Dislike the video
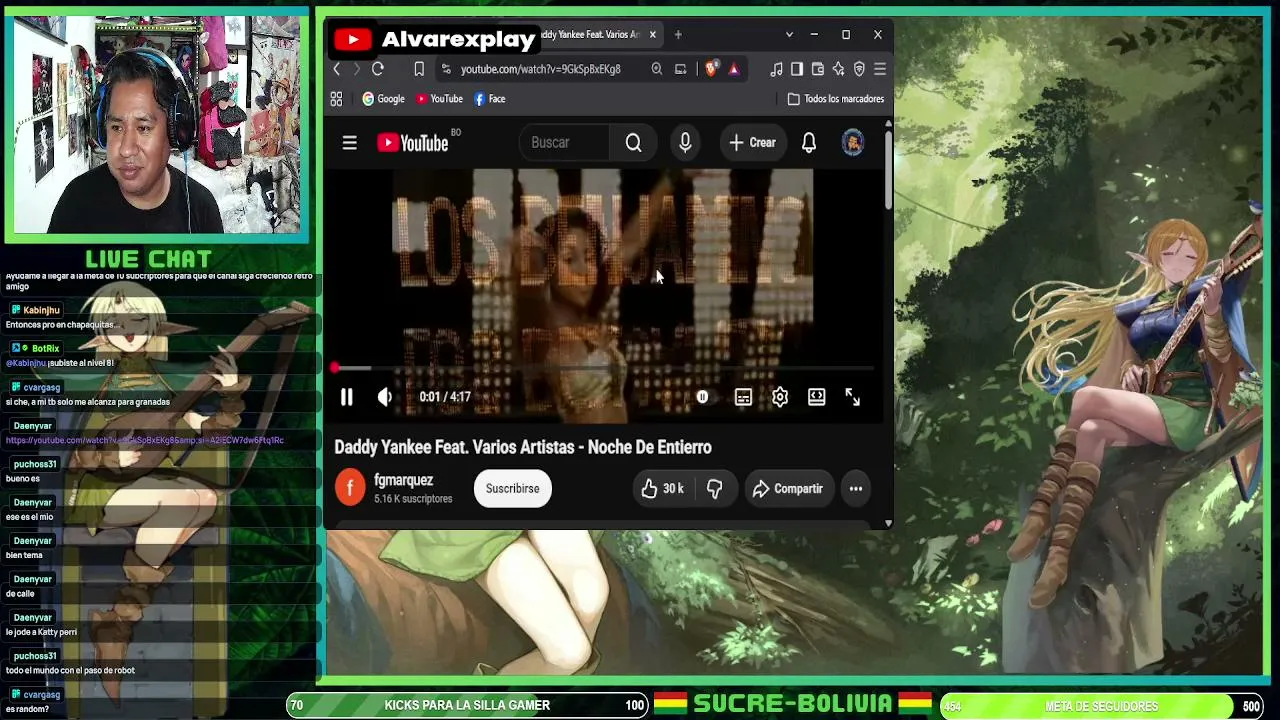This screenshot has height=720, width=1280. pyautogui.click(x=714, y=488)
